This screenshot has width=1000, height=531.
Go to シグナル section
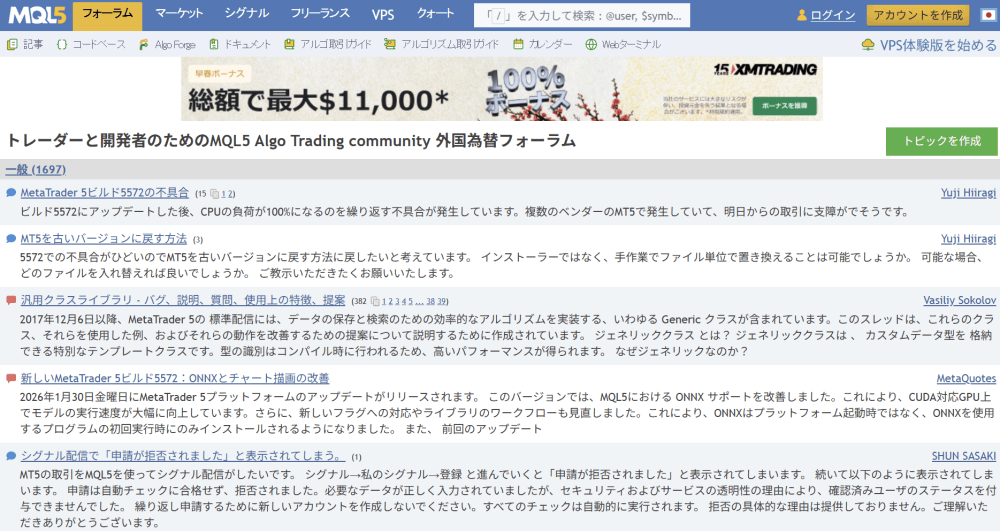[247, 14]
